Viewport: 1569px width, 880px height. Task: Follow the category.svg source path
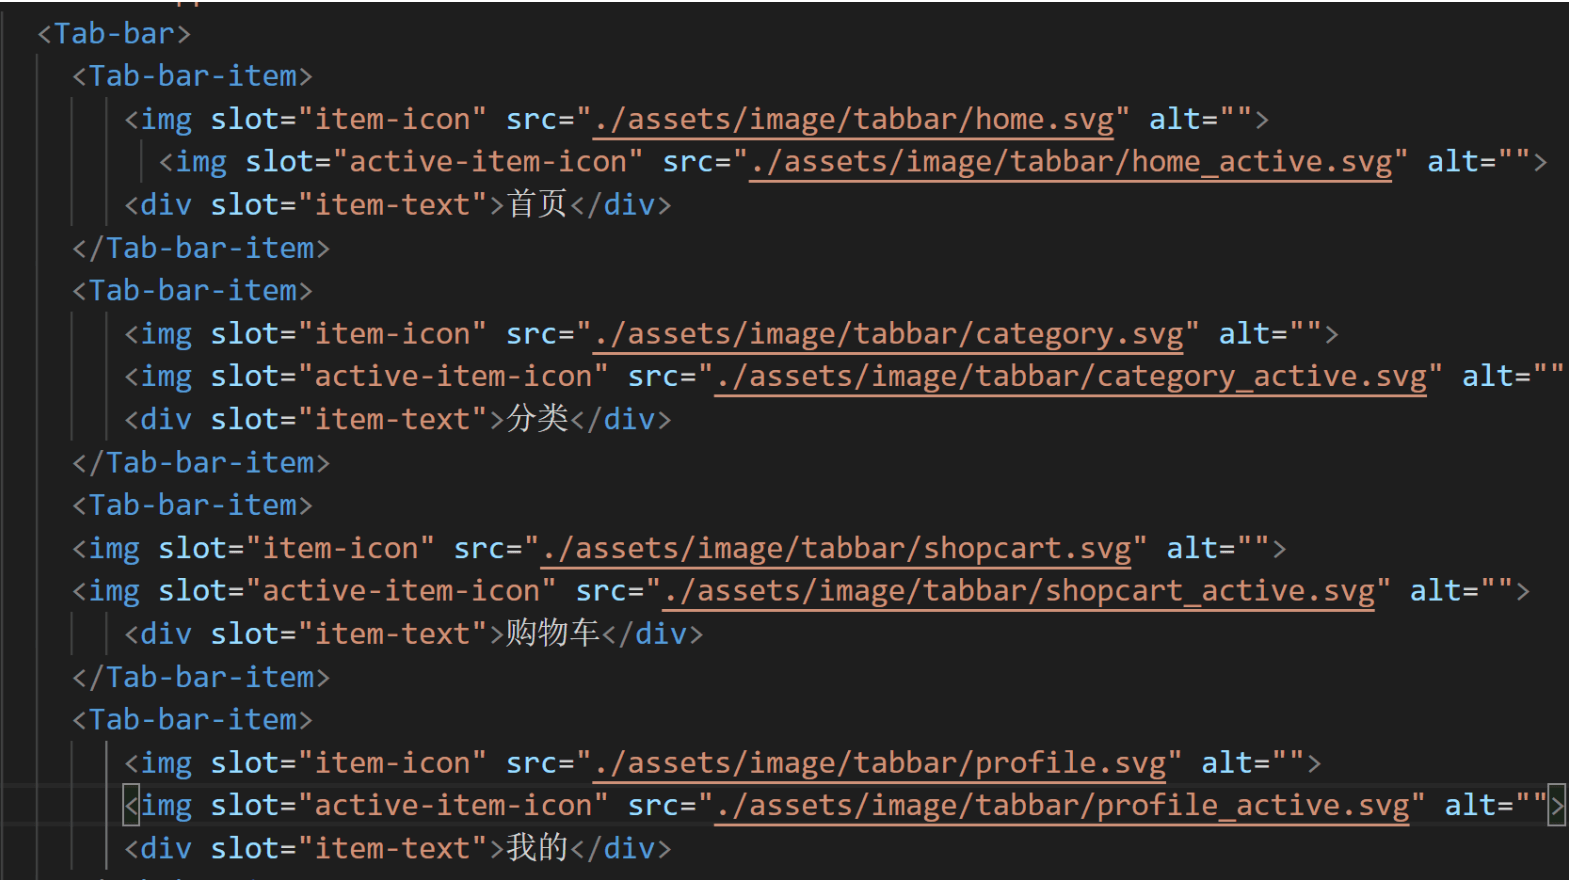click(887, 334)
